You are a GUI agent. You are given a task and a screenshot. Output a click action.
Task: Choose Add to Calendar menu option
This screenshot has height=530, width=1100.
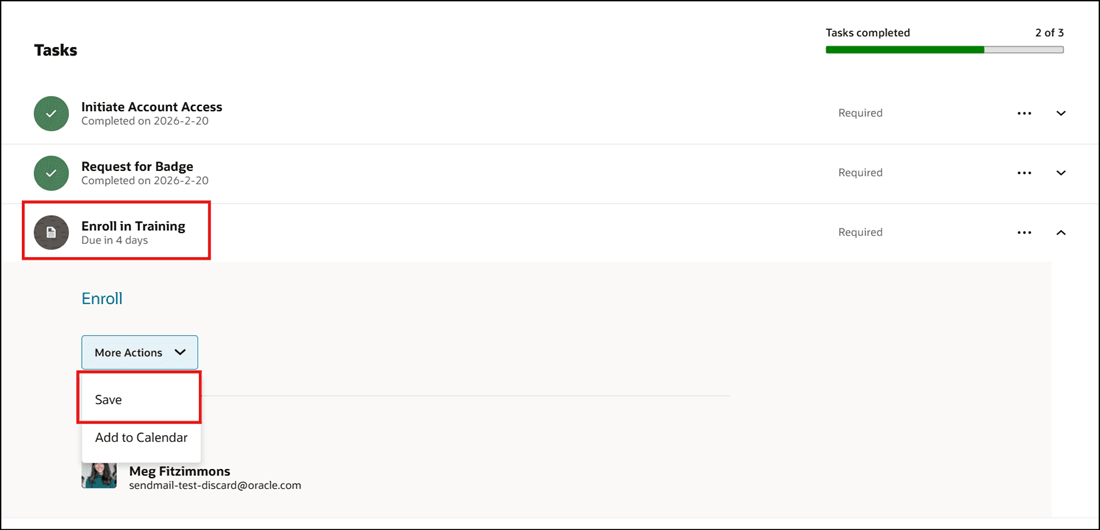click(x=141, y=438)
